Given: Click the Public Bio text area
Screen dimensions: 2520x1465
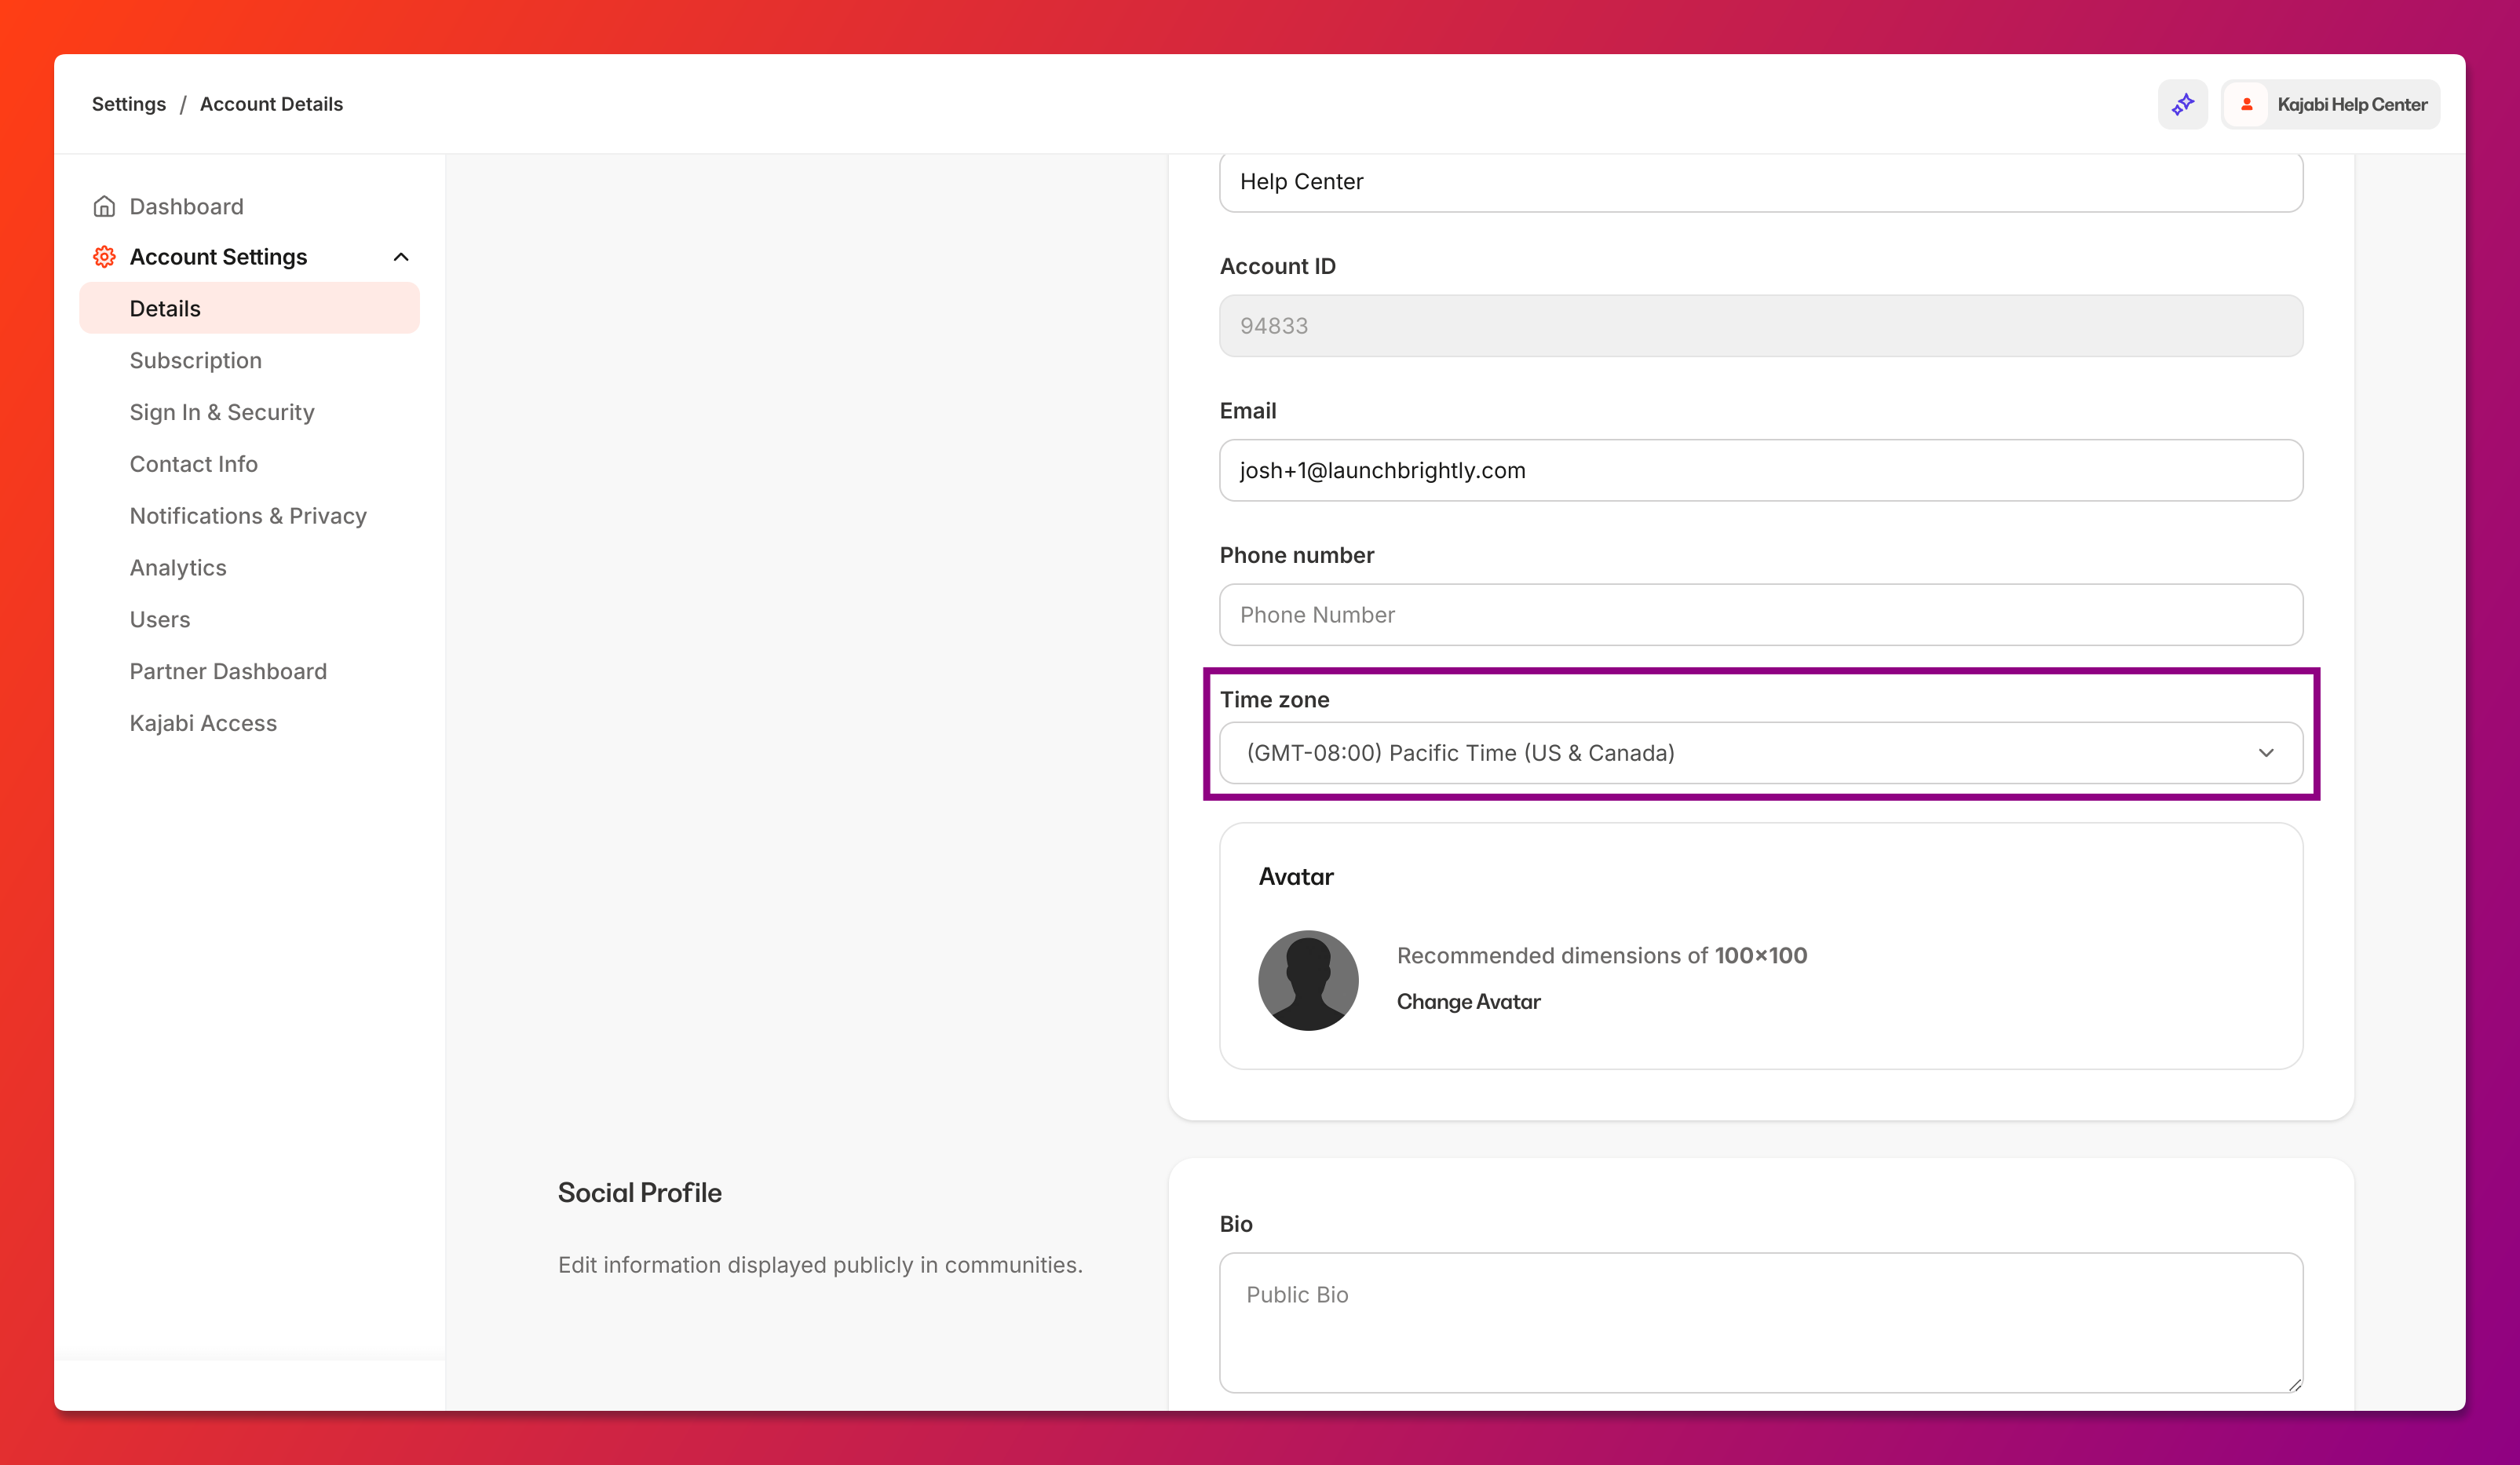Looking at the screenshot, I should click(1761, 1322).
